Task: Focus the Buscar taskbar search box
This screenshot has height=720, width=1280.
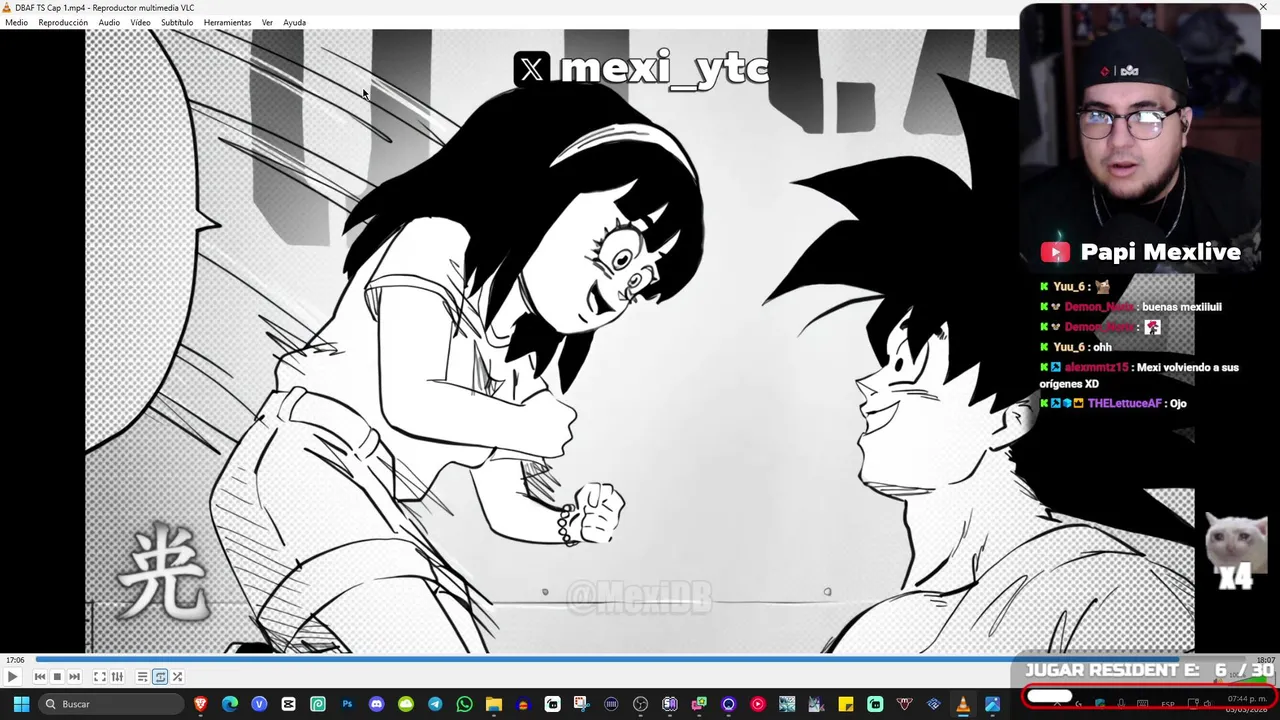Action: pos(112,704)
